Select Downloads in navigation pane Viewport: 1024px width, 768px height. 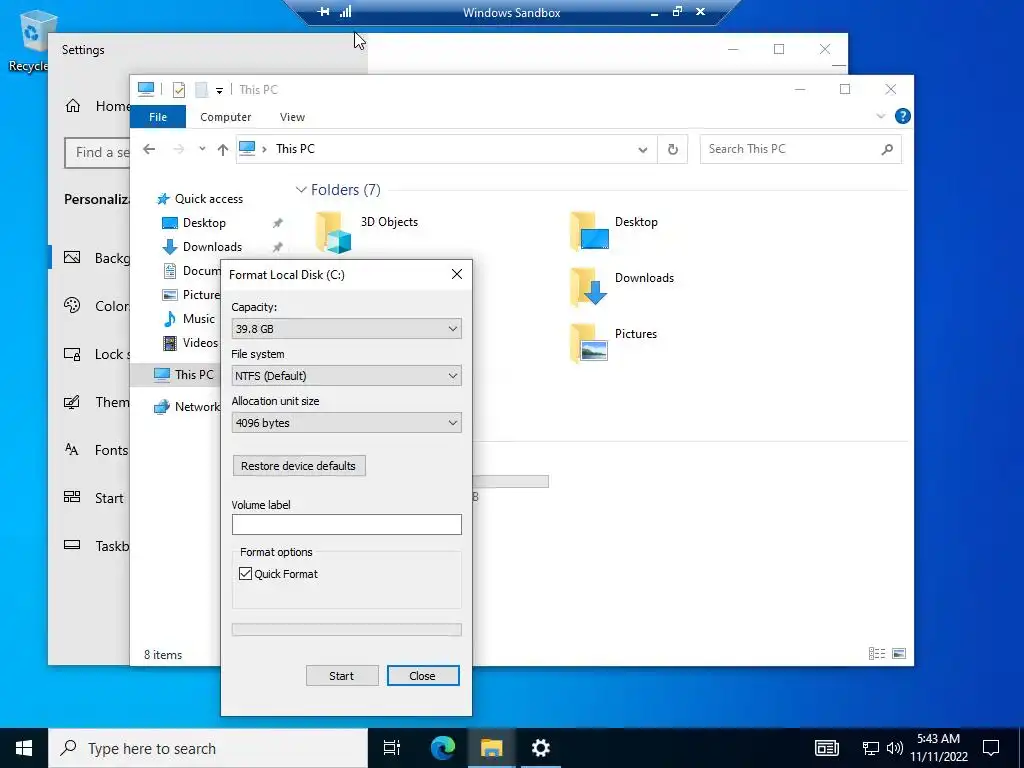[202, 247]
